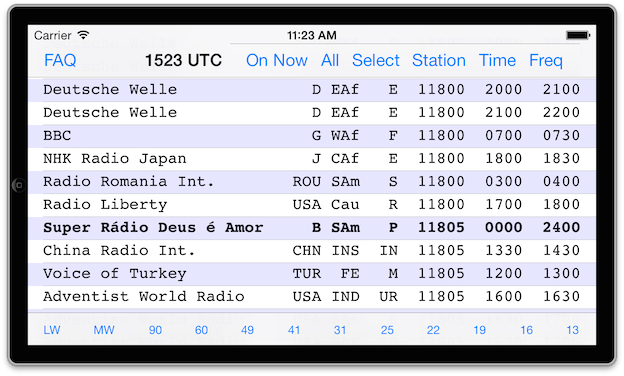Select the 90 meter band
Screen dimensions: 624x376
click(155, 330)
